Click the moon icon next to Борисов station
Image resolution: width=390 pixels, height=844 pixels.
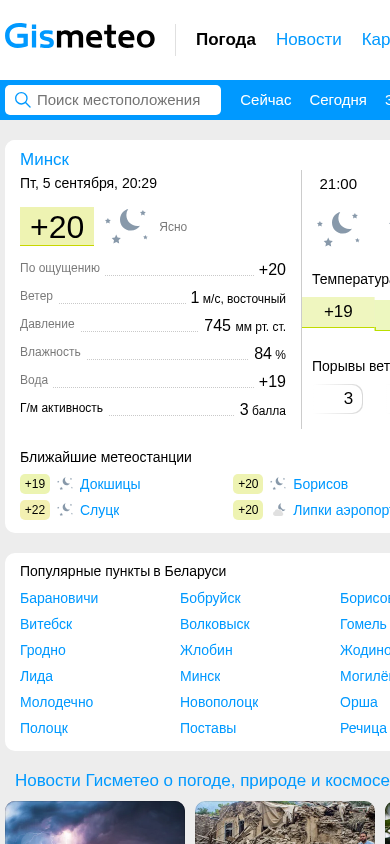tap(278, 484)
